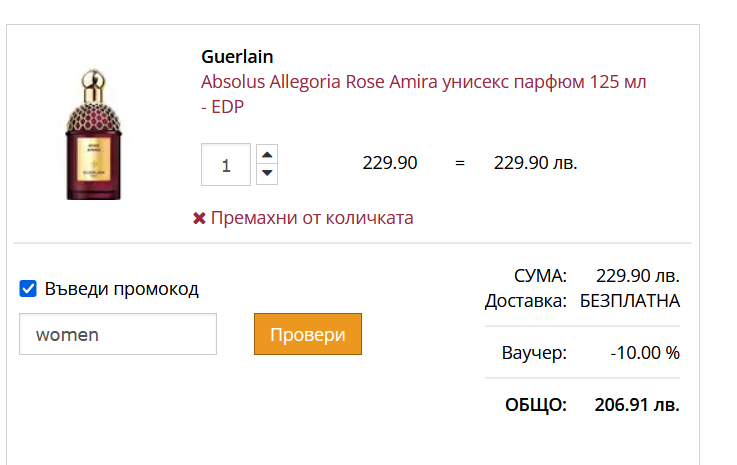Click the '-10.00 %' voucher discount value
737x465 pixels.
645,352
